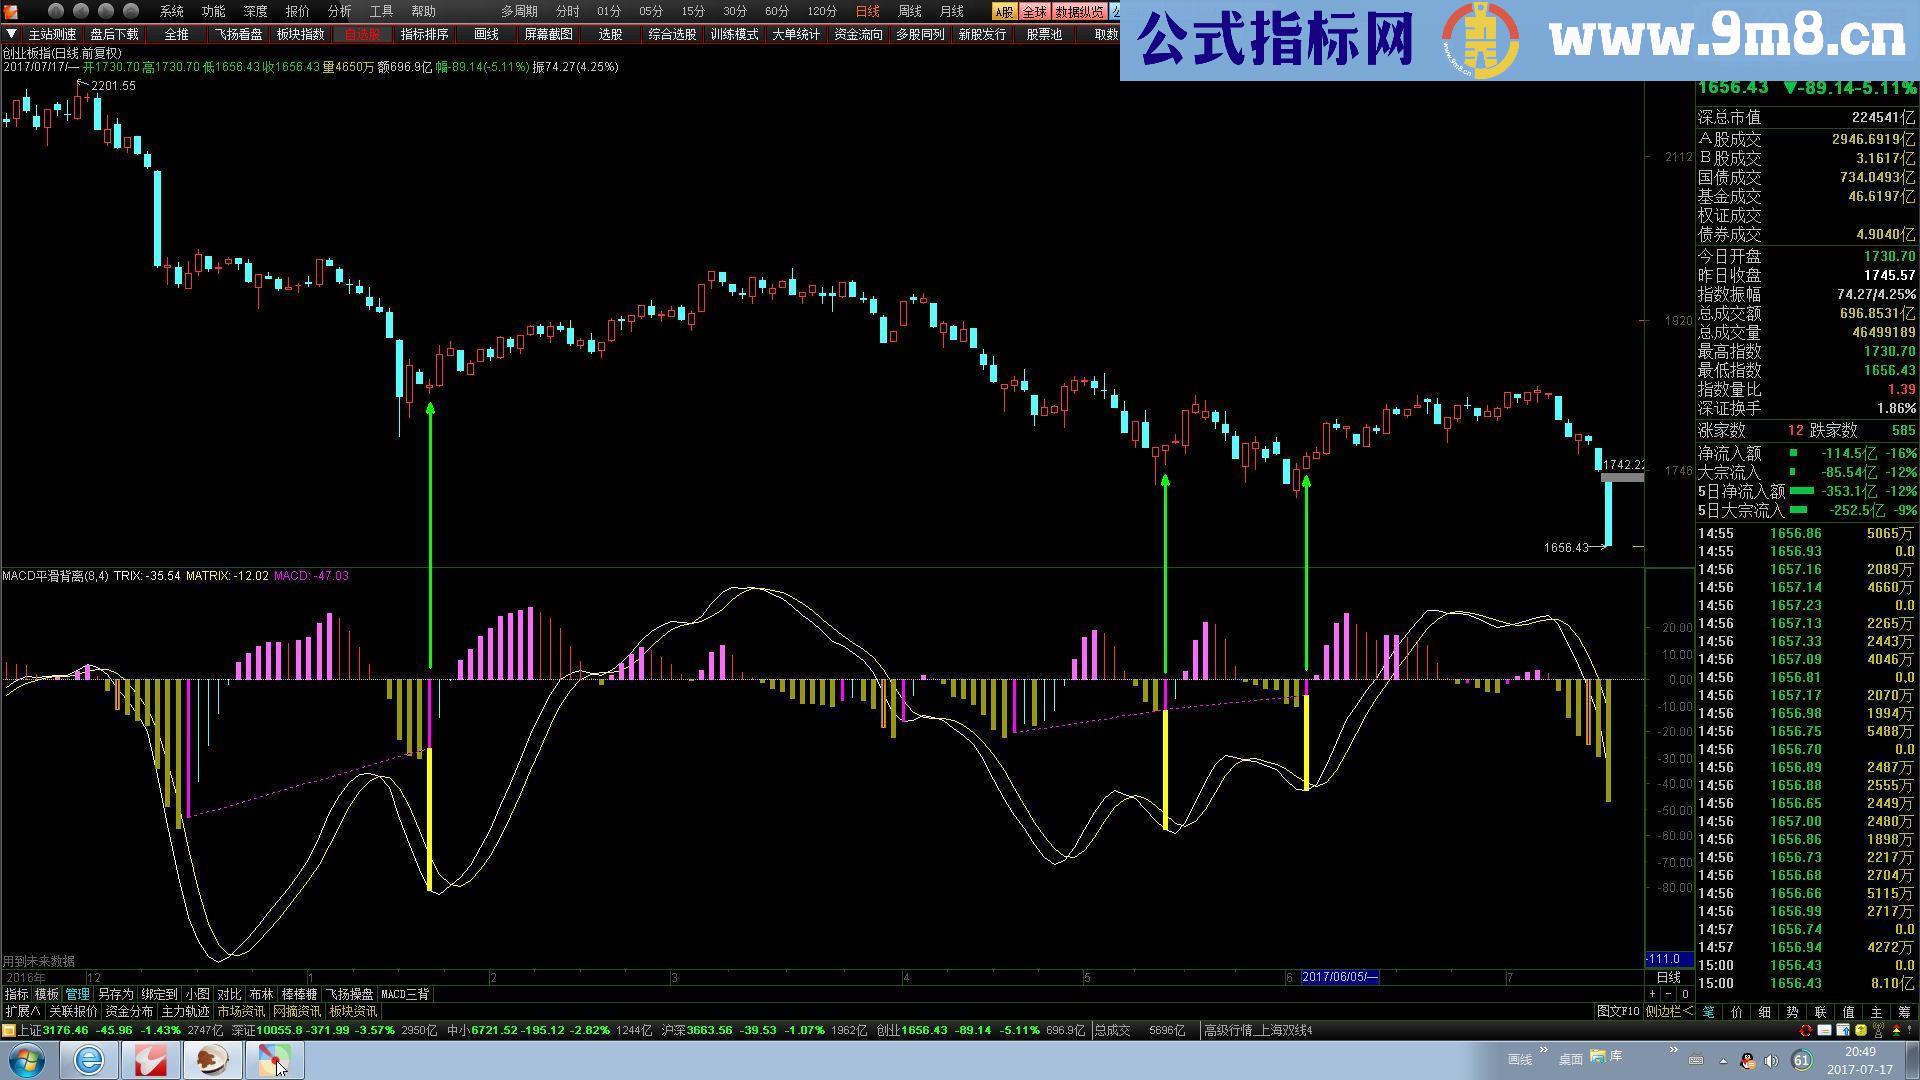The image size is (1920, 1080).
Task: Open Internet Explorer from taskbar
Action: [89, 1060]
